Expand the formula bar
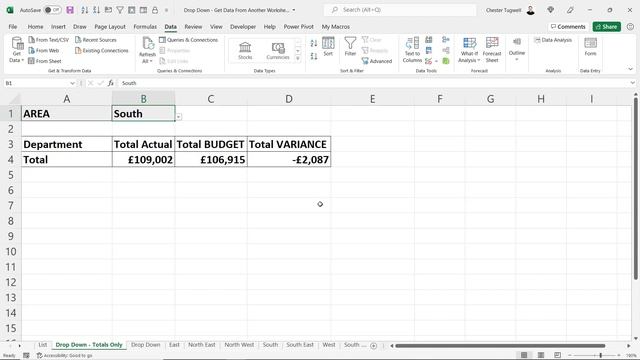Image resolution: width=640 pixels, height=360 pixels. pyautogui.click(x=632, y=83)
